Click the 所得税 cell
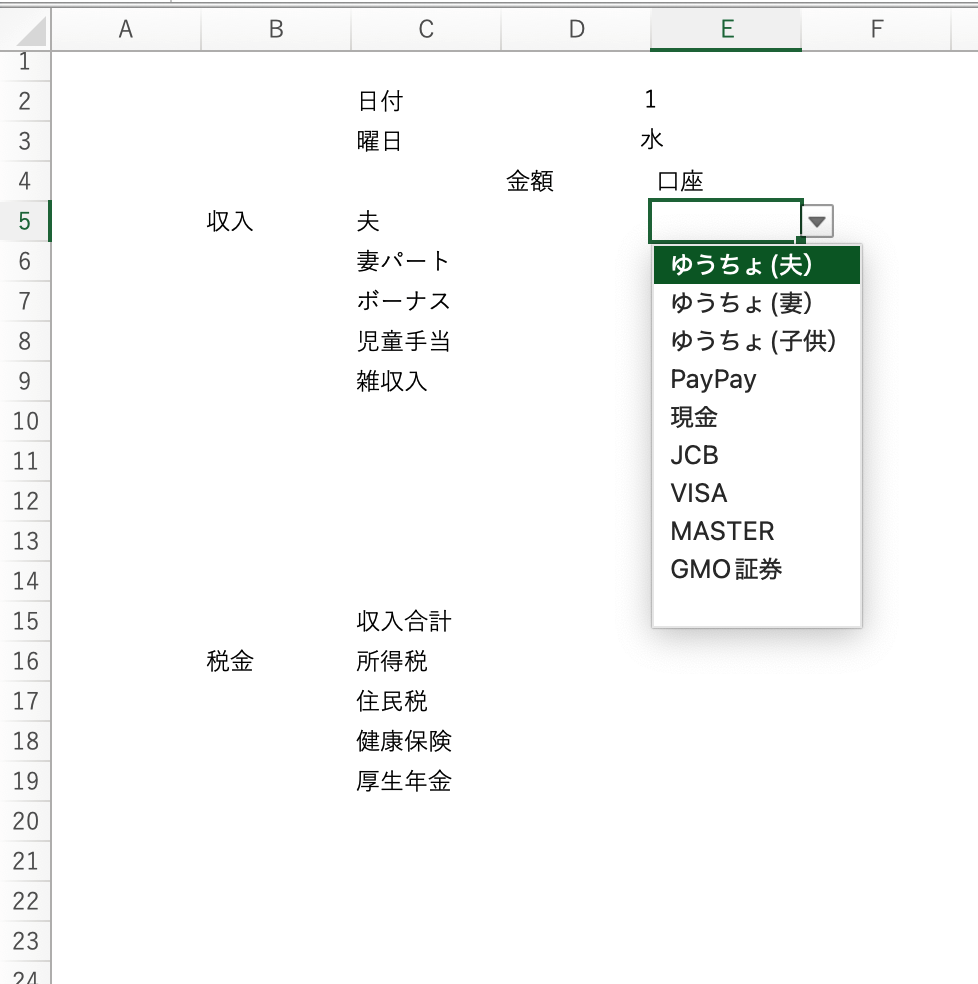 point(392,661)
